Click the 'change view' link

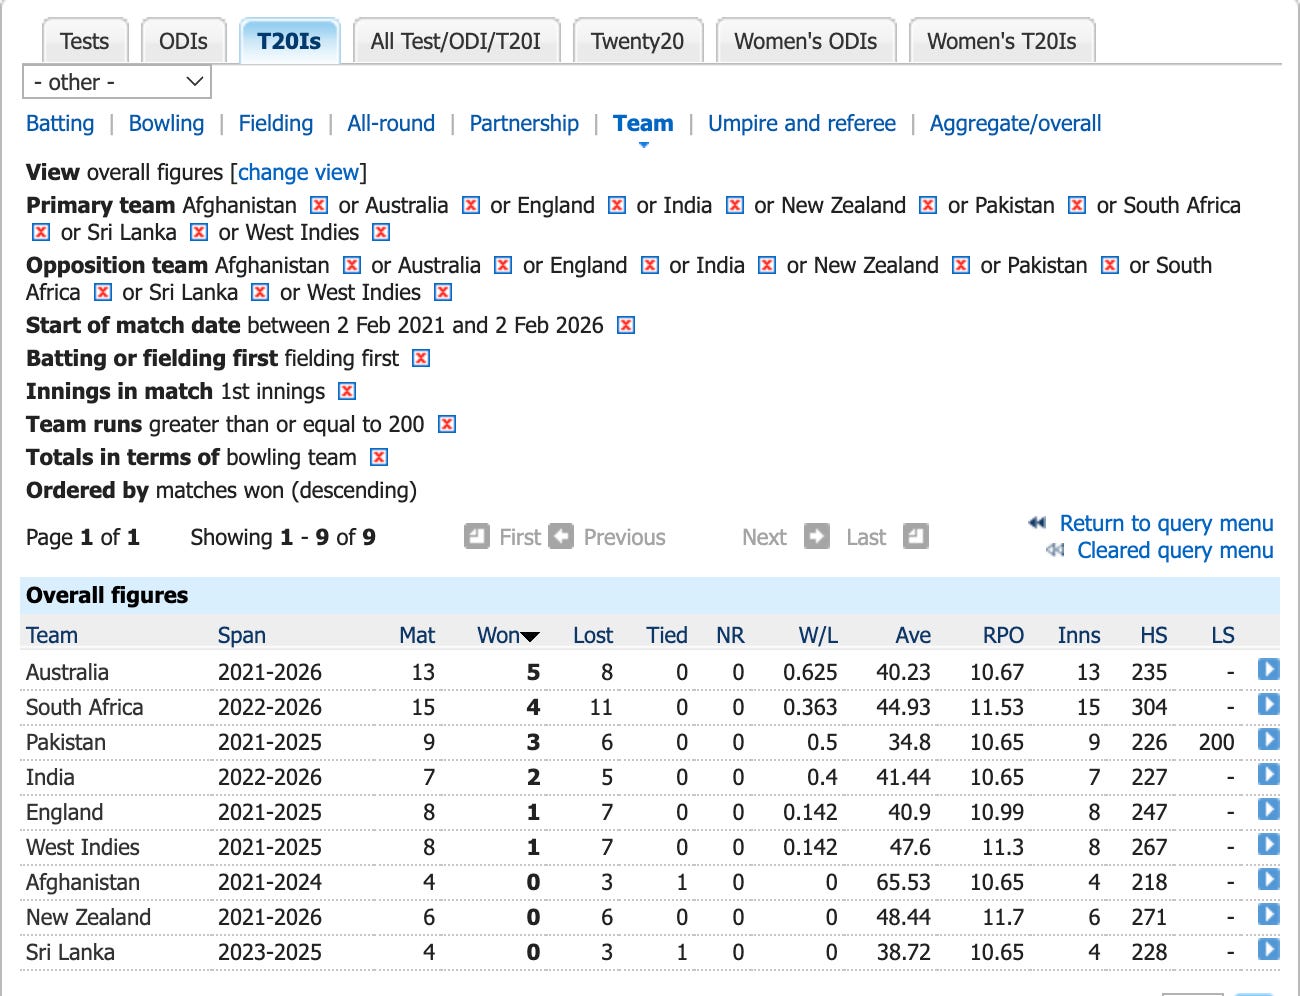[298, 172]
